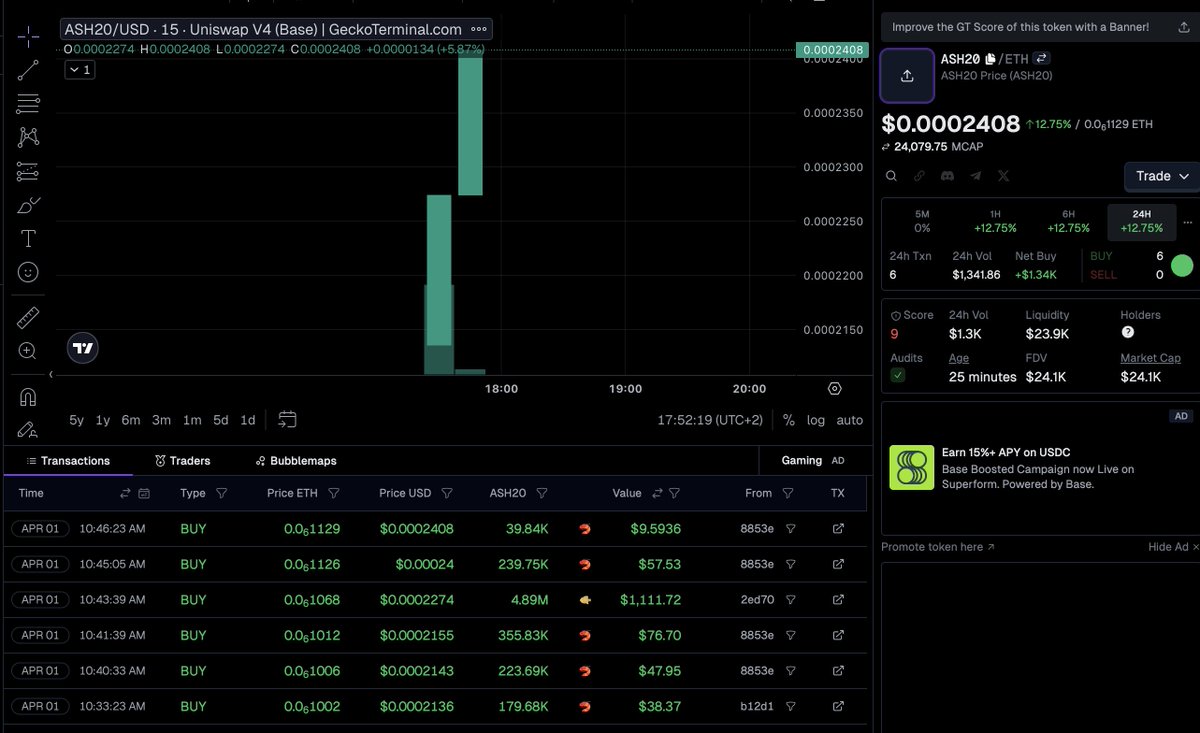Copy ASH20 token address icon

point(990,59)
